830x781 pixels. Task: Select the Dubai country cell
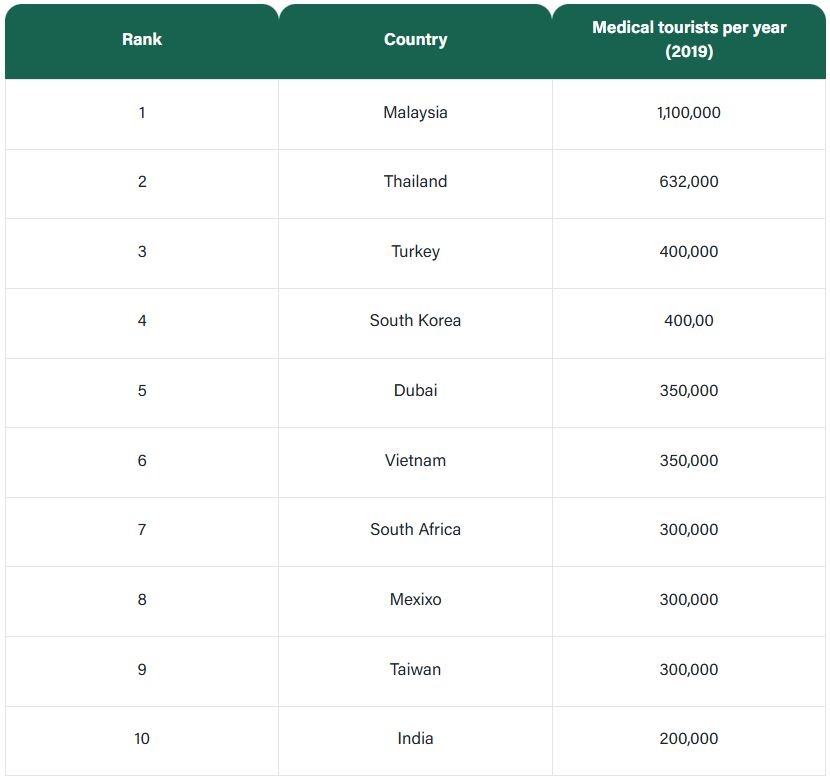click(x=415, y=391)
